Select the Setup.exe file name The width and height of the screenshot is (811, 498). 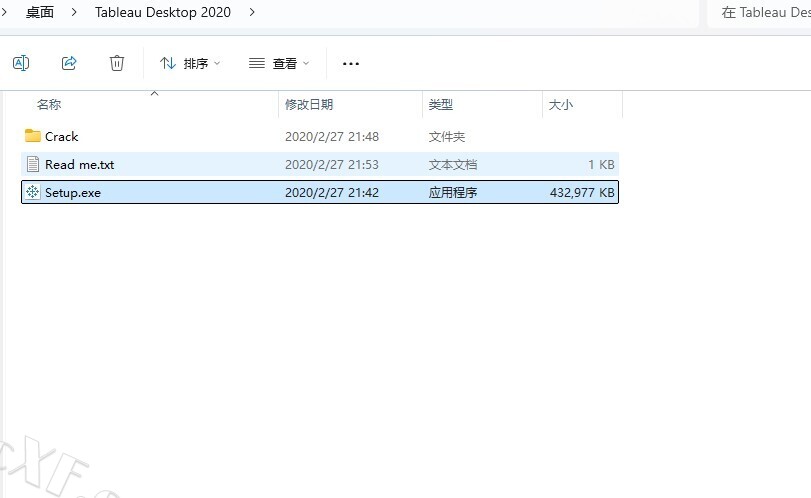[73, 193]
